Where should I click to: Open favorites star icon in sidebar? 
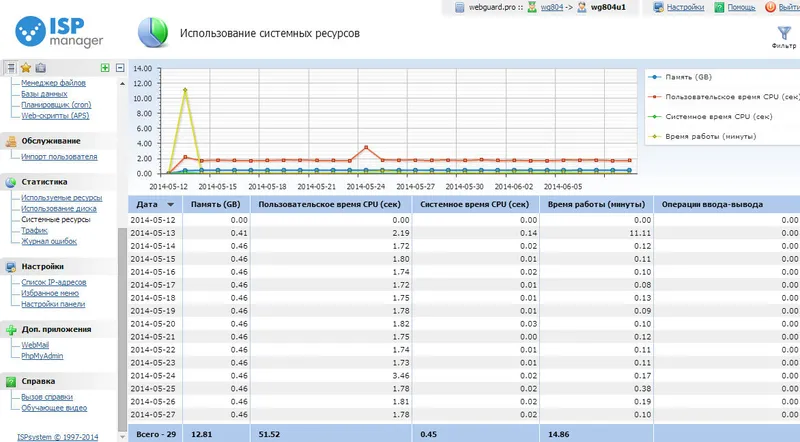[26, 67]
